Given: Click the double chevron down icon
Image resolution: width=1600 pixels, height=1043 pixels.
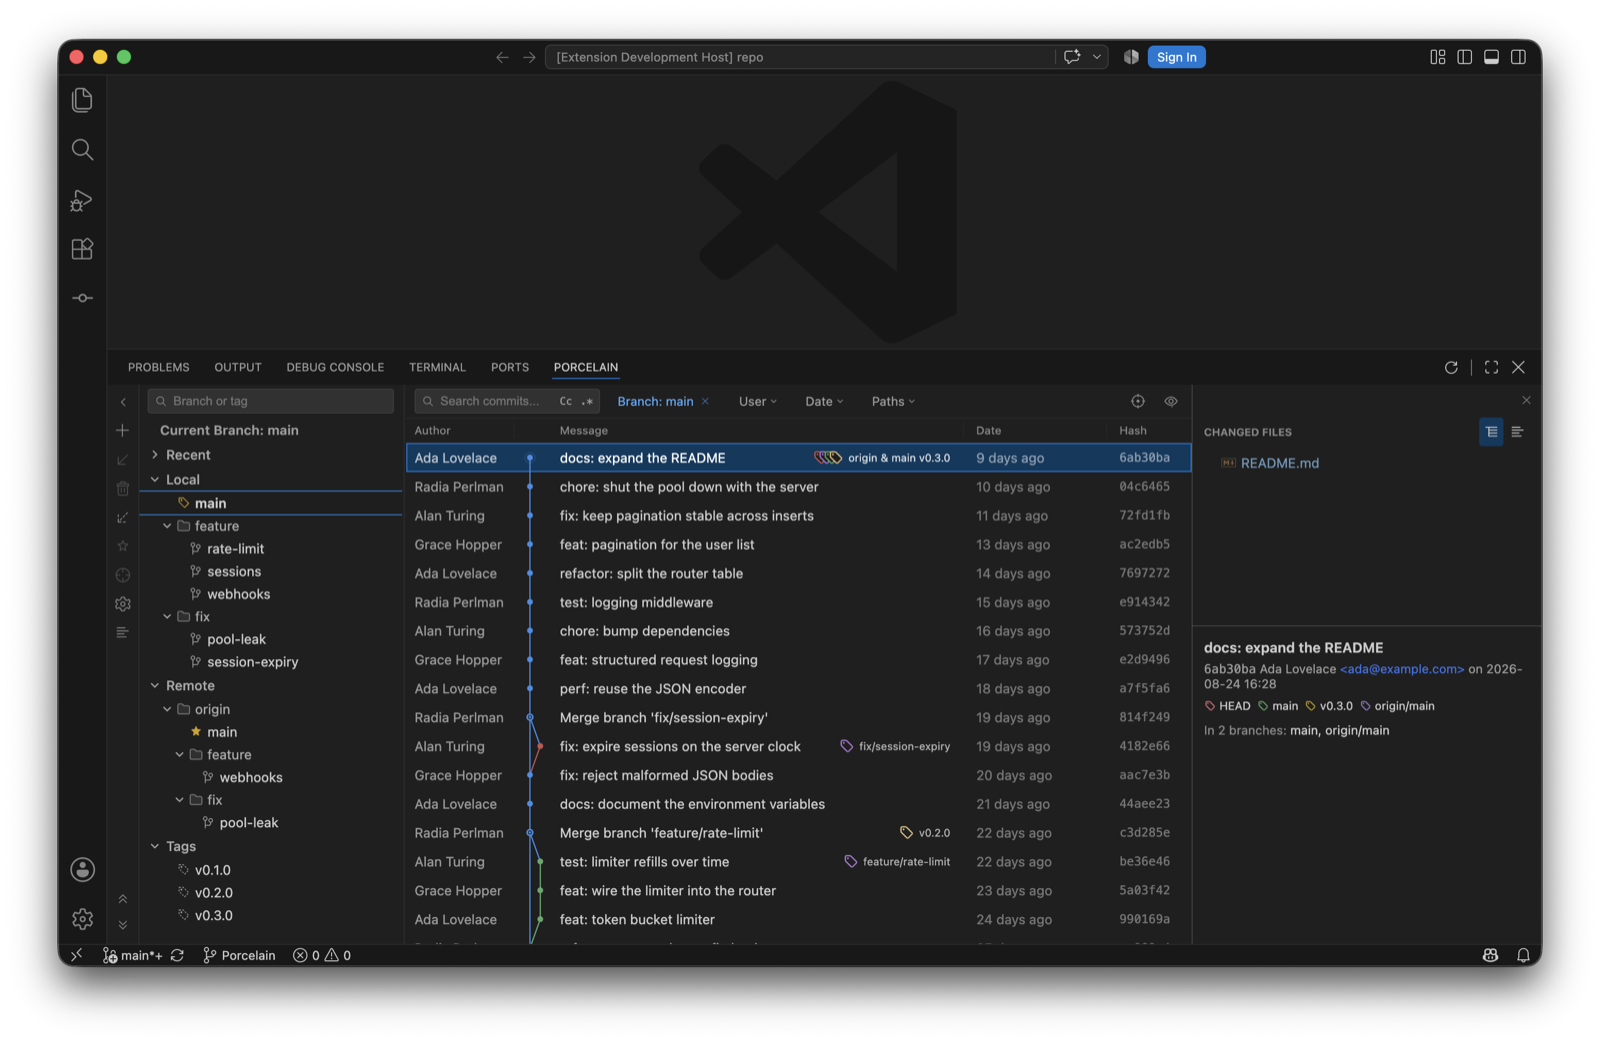Looking at the screenshot, I should (x=123, y=925).
